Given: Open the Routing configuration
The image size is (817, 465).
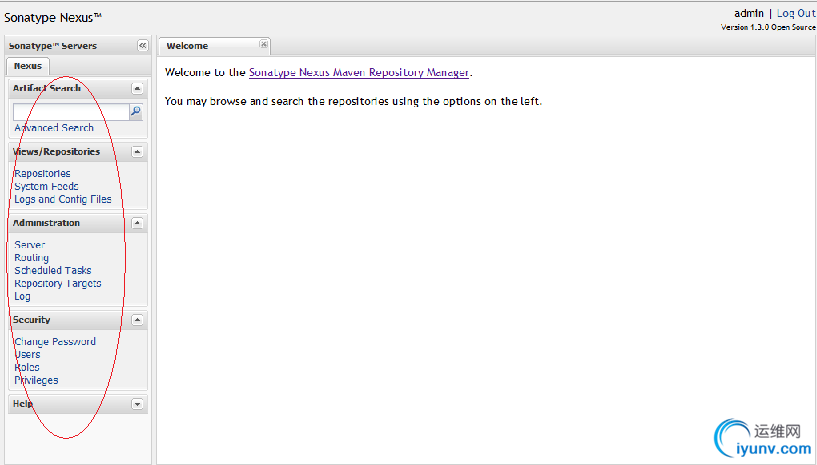Looking at the screenshot, I should (x=32, y=258).
